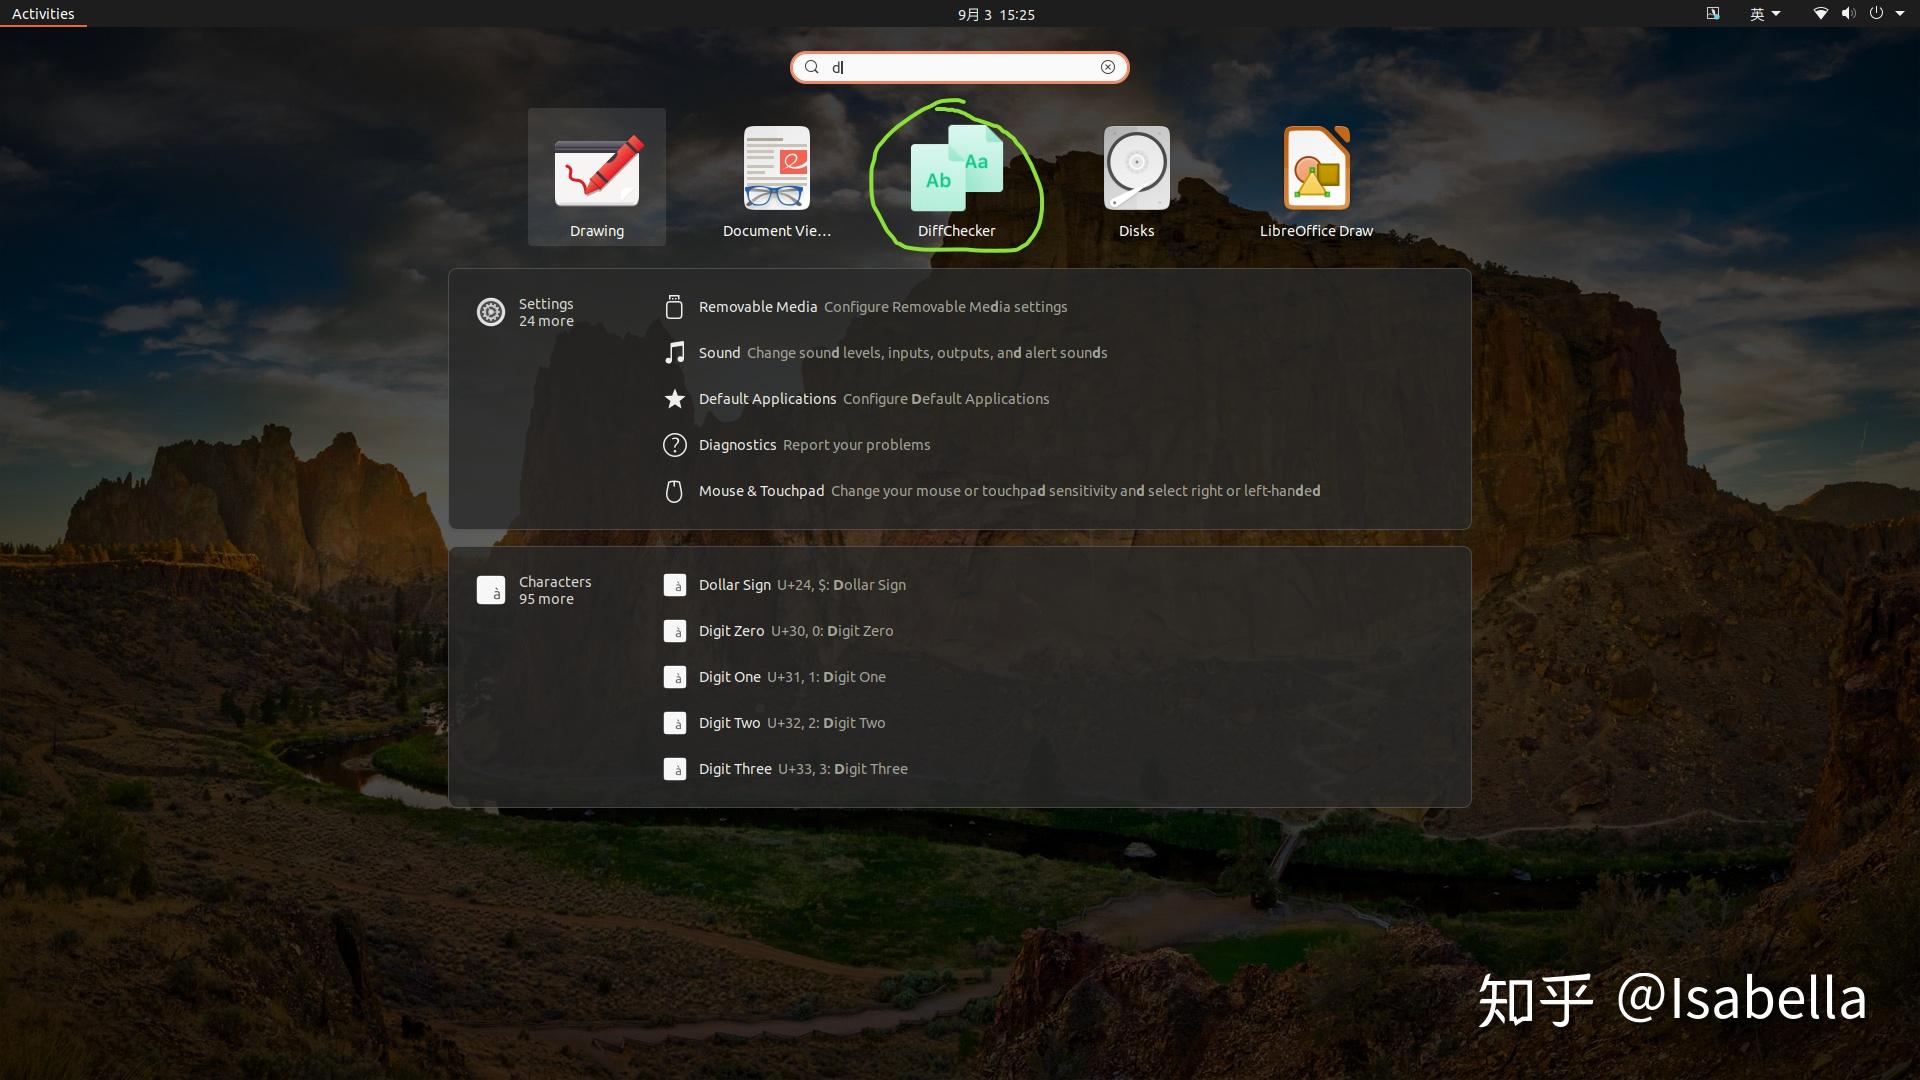The width and height of the screenshot is (1920, 1080).
Task: Select the Dollar Sign character result
Action: click(1060, 585)
